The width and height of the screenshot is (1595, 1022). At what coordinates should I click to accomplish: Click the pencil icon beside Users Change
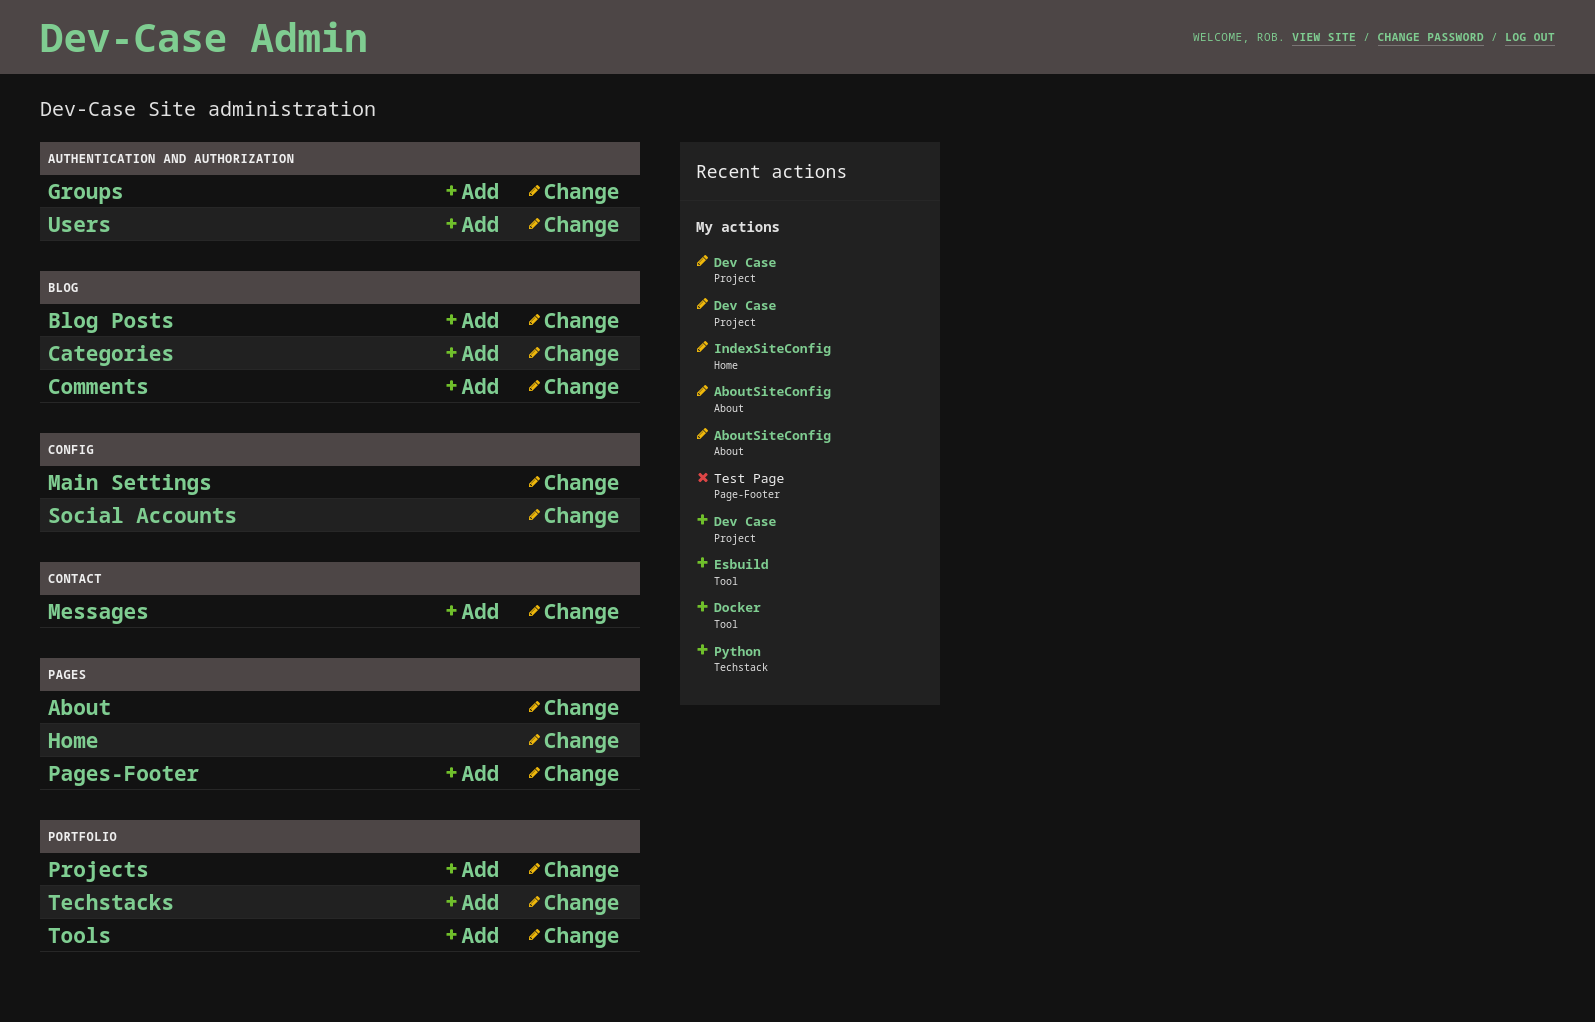pyautogui.click(x=534, y=224)
